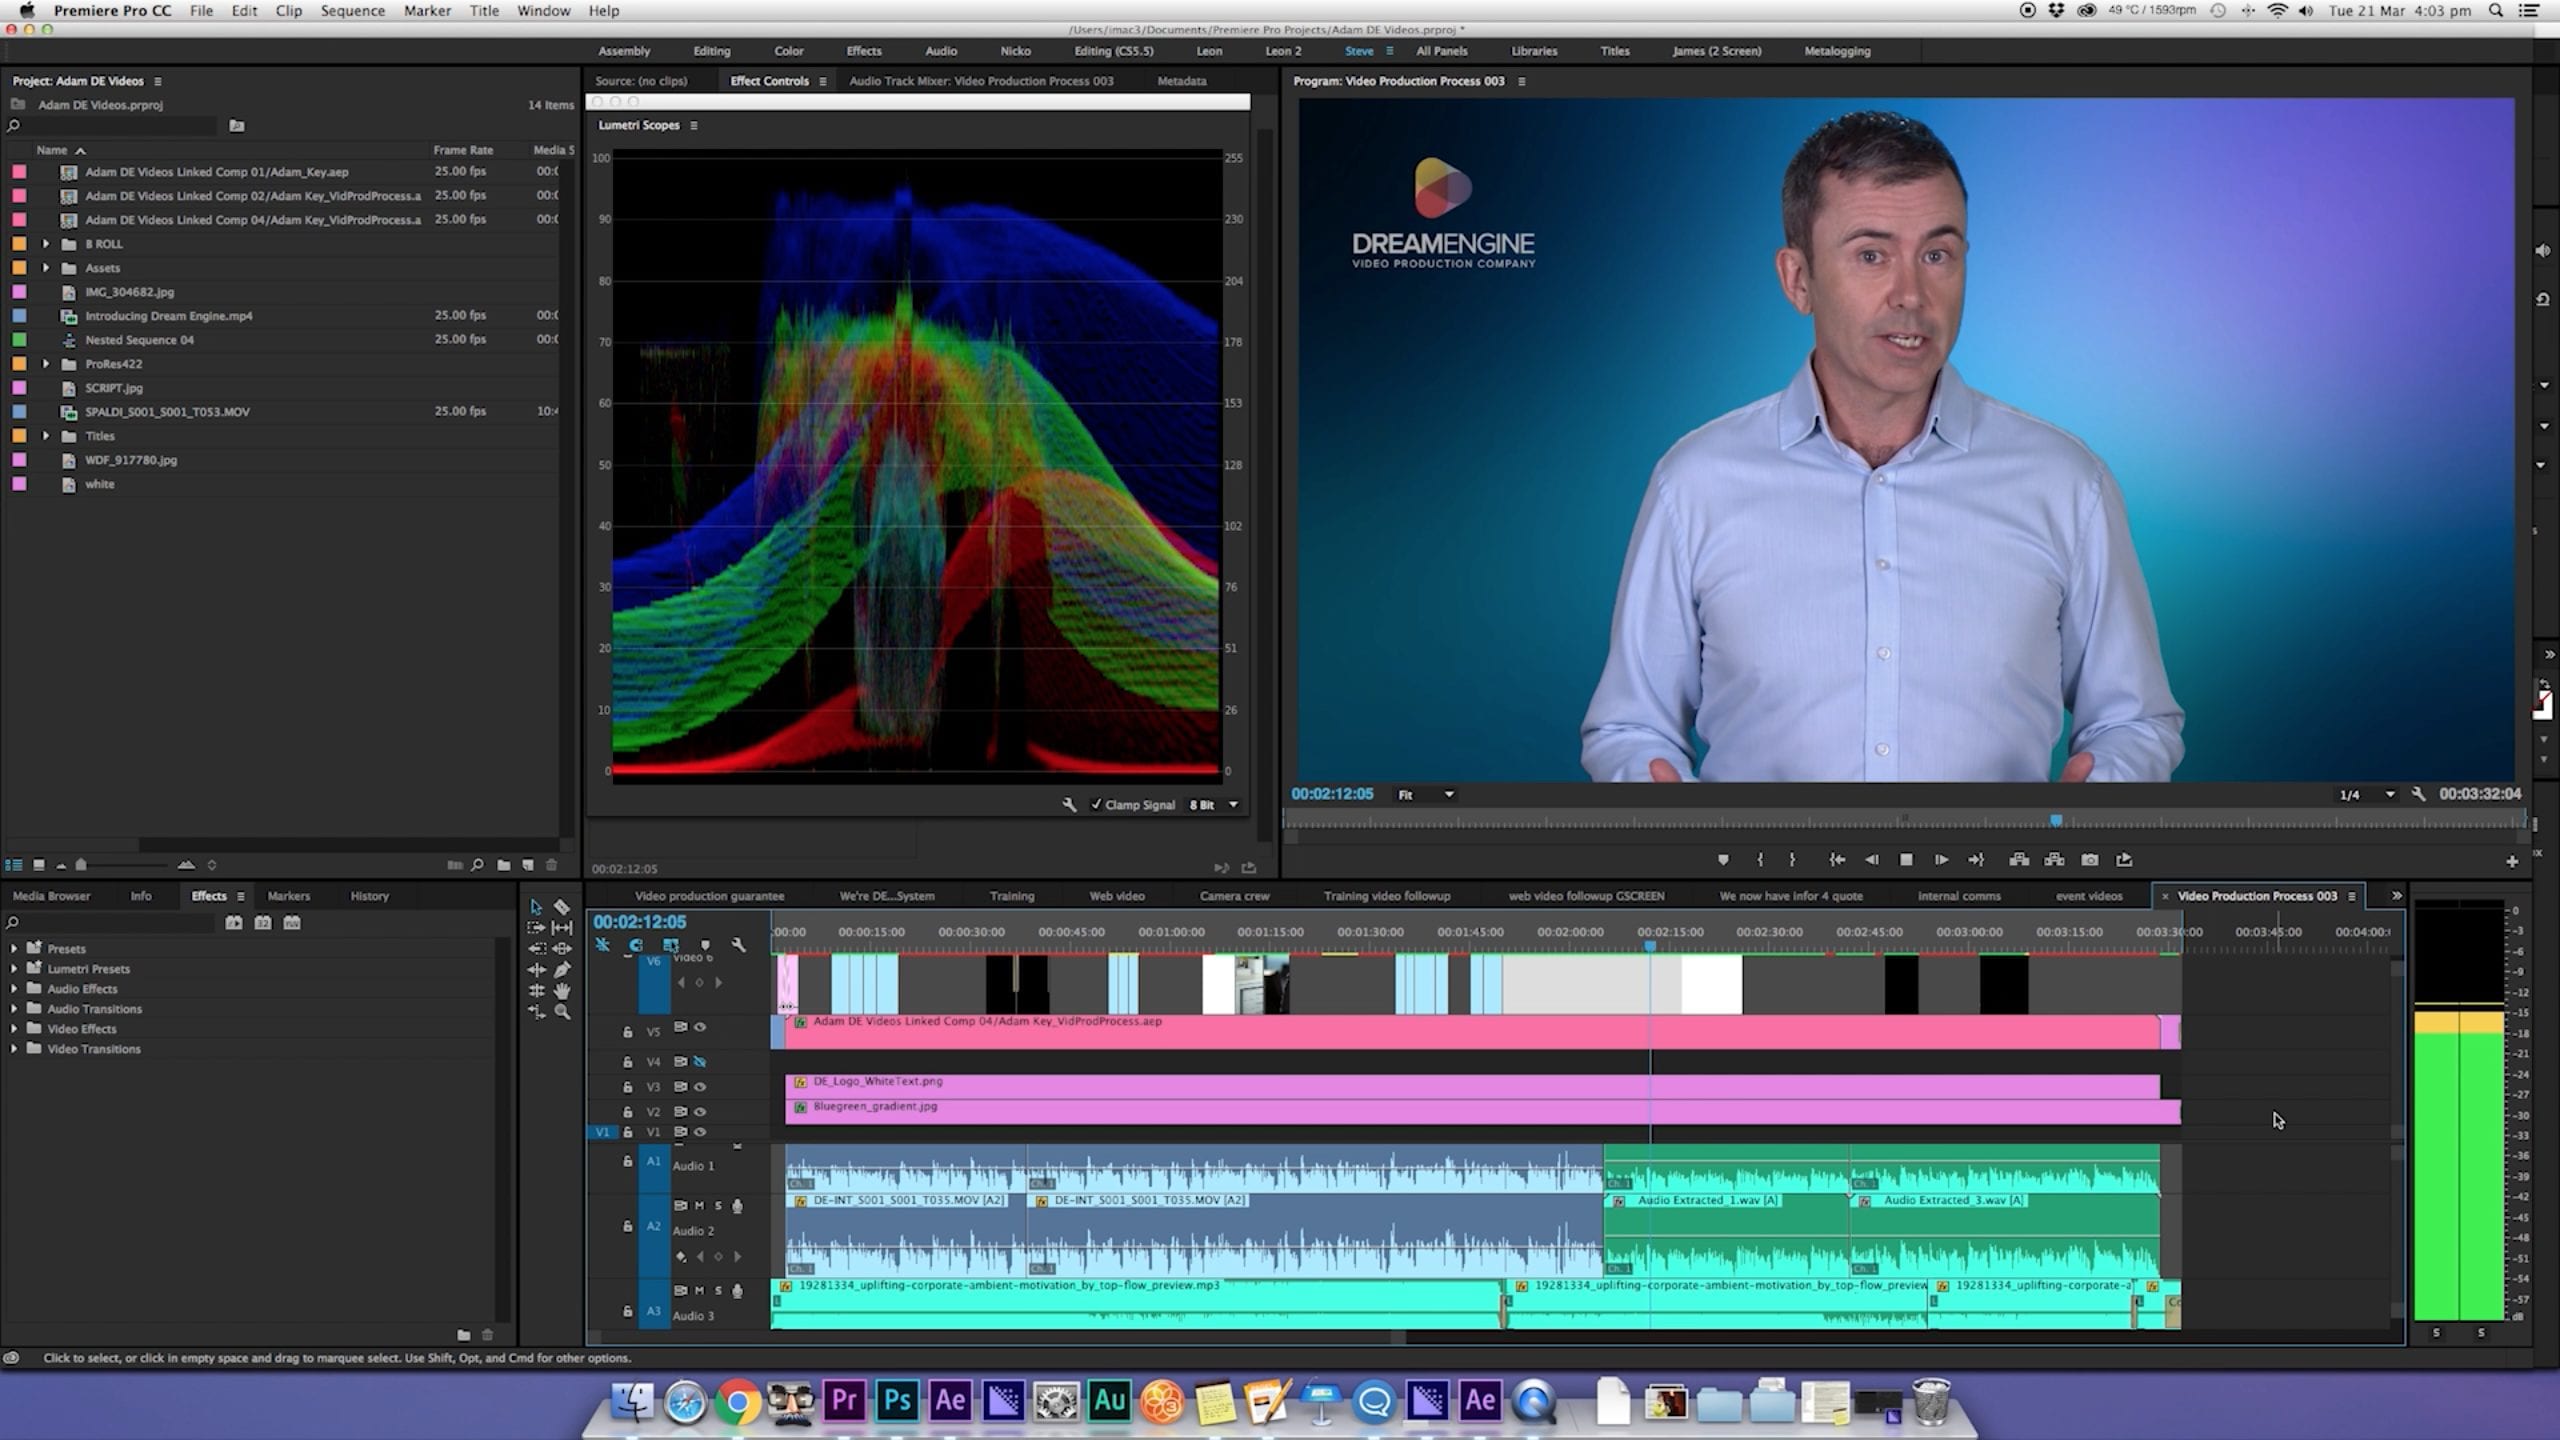Add marker in timeline header
2560x1440 pixels.
click(x=705, y=945)
